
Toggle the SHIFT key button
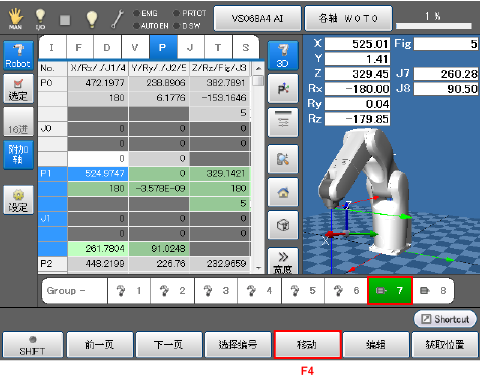coord(32,345)
